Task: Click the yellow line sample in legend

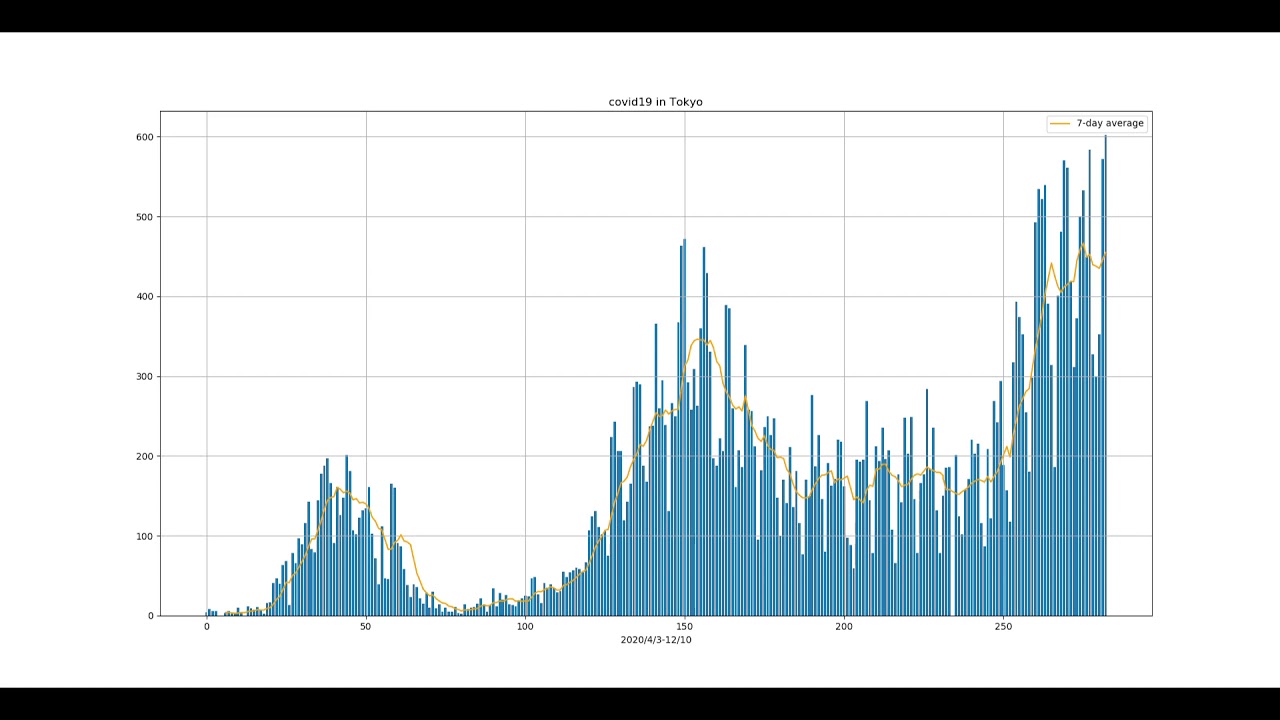Action: pos(1060,123)
